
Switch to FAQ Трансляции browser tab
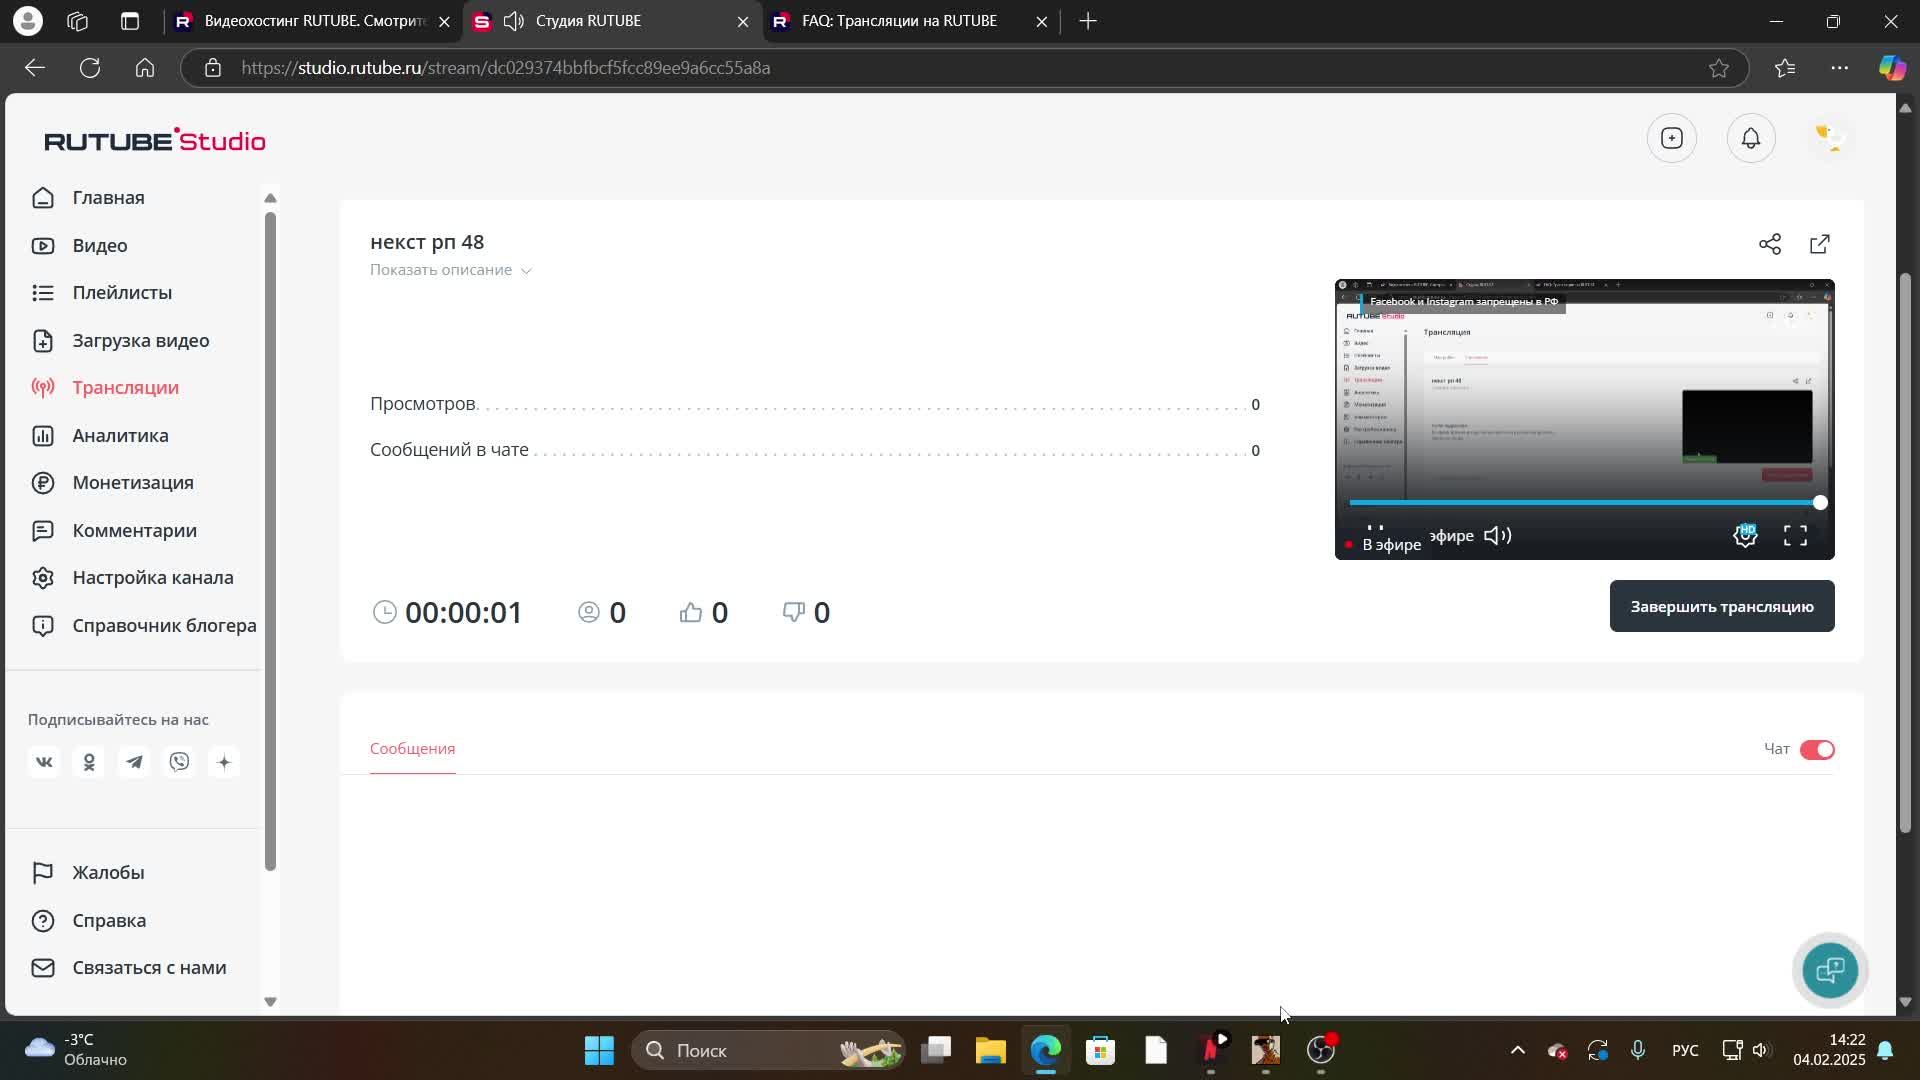[x=898, y=21]
